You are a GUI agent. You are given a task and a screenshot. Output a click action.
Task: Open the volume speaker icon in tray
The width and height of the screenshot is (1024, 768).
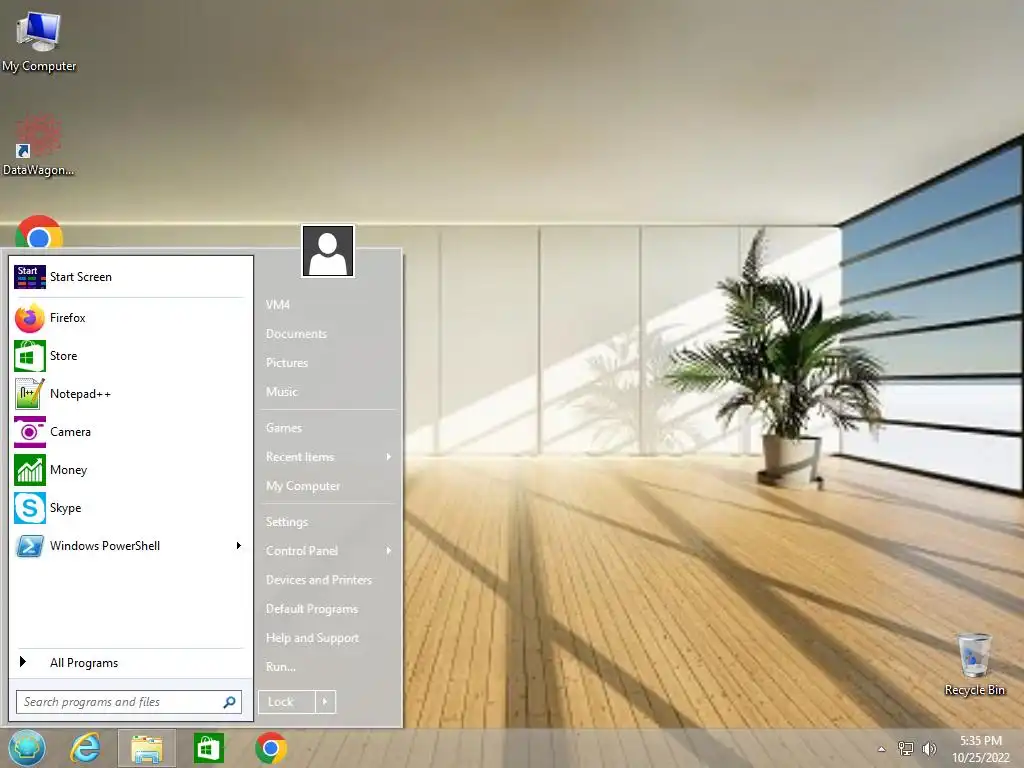pos(929,748)
